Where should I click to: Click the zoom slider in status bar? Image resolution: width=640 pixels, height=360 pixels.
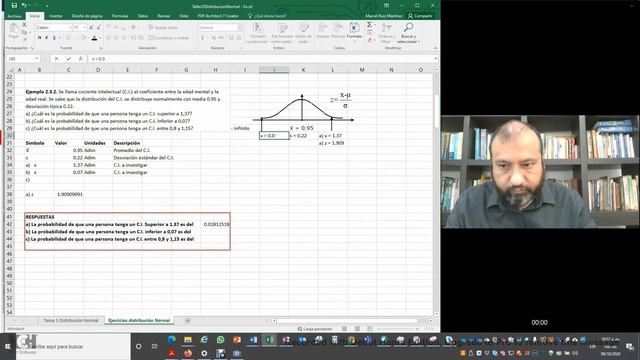click(x=398, y=329)
